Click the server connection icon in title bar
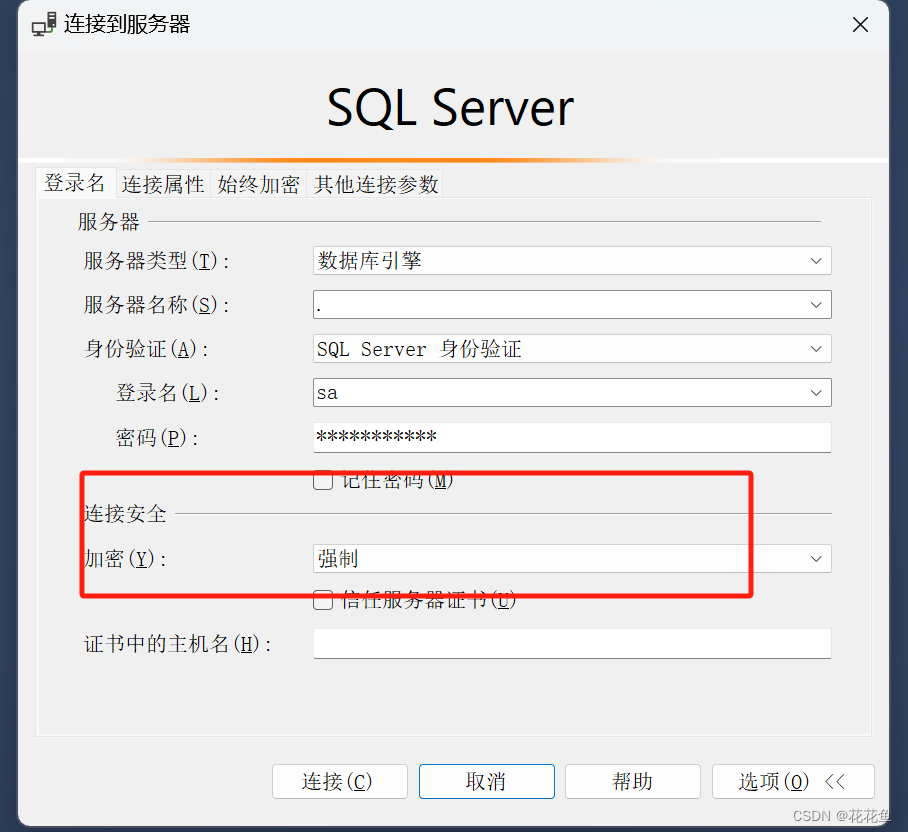This screenshot has width=908, height=832. click(43, 24)
